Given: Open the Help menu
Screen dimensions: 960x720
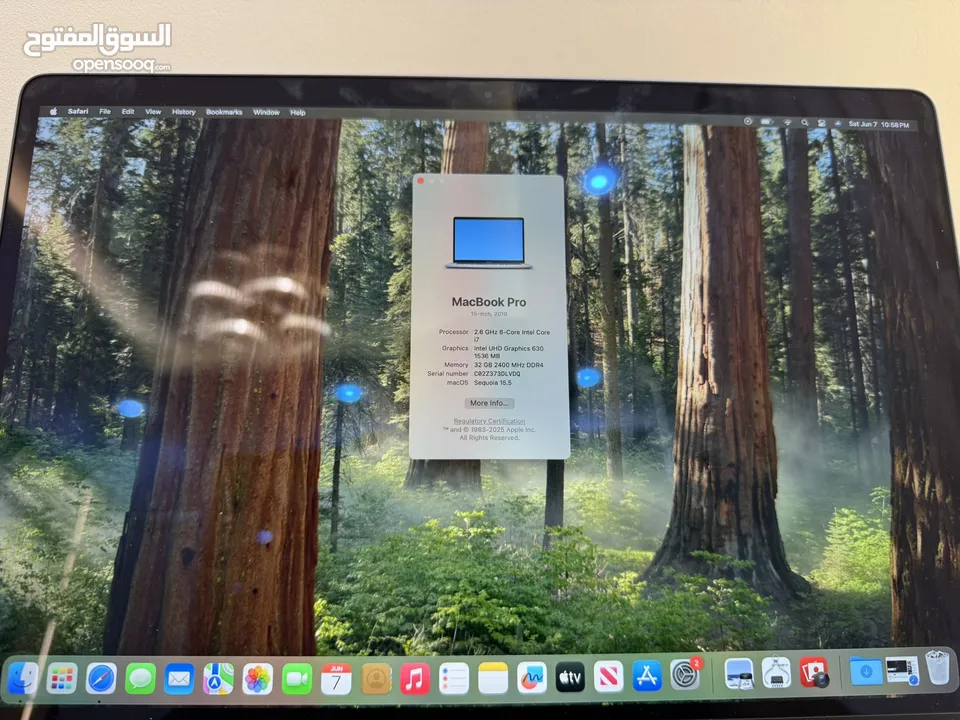Looking at the screenshot, I should pyautogui.click(x=298, y=113).
